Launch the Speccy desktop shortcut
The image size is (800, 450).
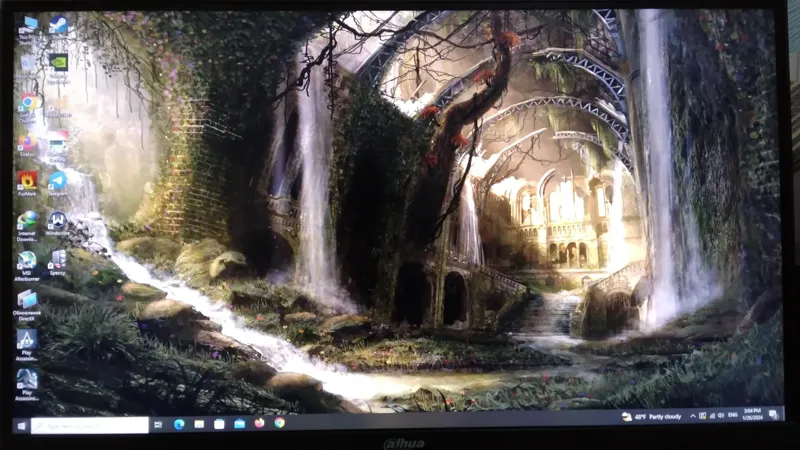[58, 260]
